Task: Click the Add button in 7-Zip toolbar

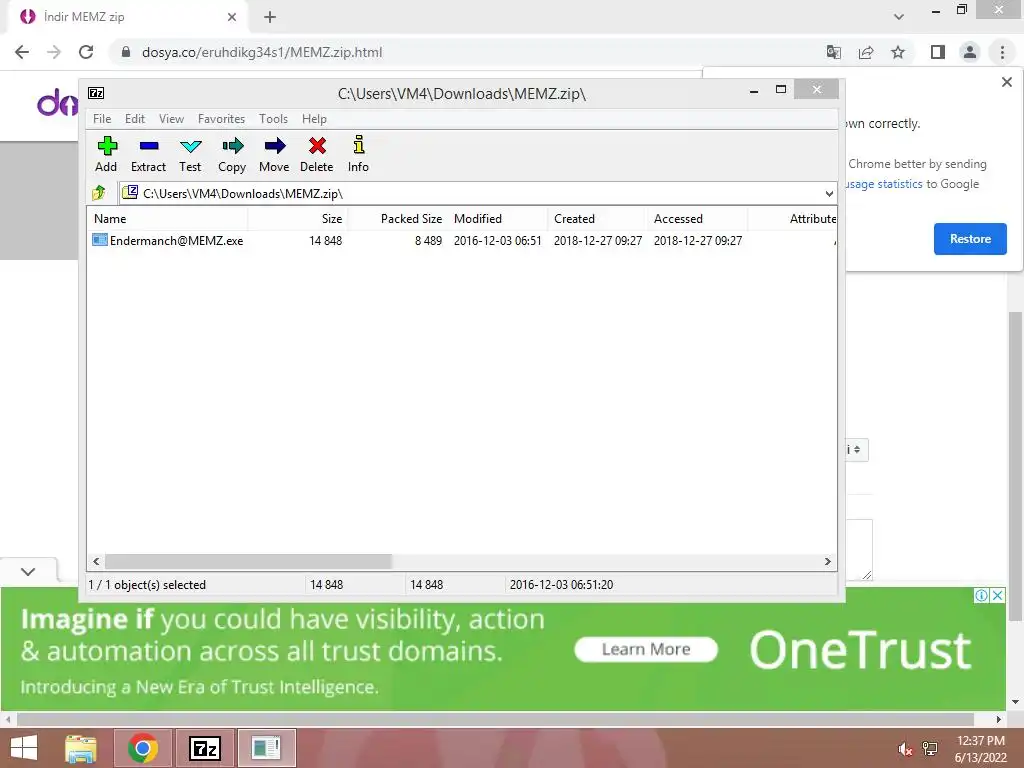Action: (106, 155)
